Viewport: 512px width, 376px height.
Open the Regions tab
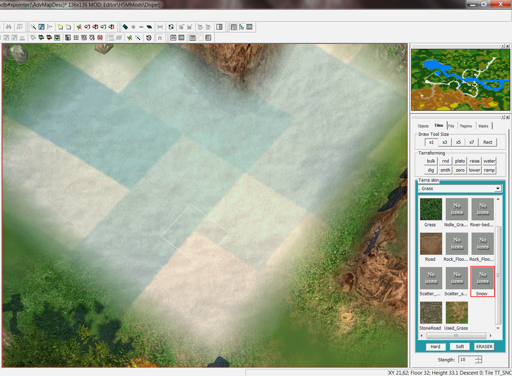click(466, 126)
